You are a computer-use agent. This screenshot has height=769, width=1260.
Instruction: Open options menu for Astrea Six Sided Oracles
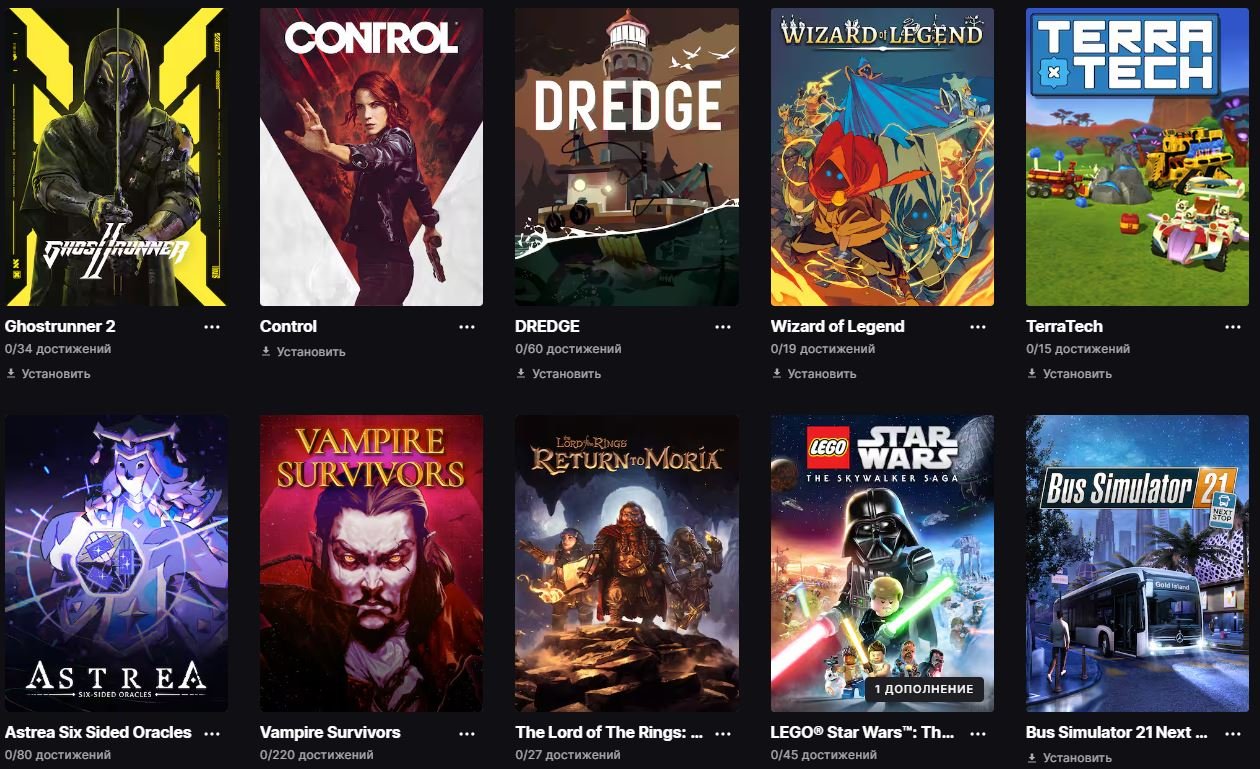[212, 733]
